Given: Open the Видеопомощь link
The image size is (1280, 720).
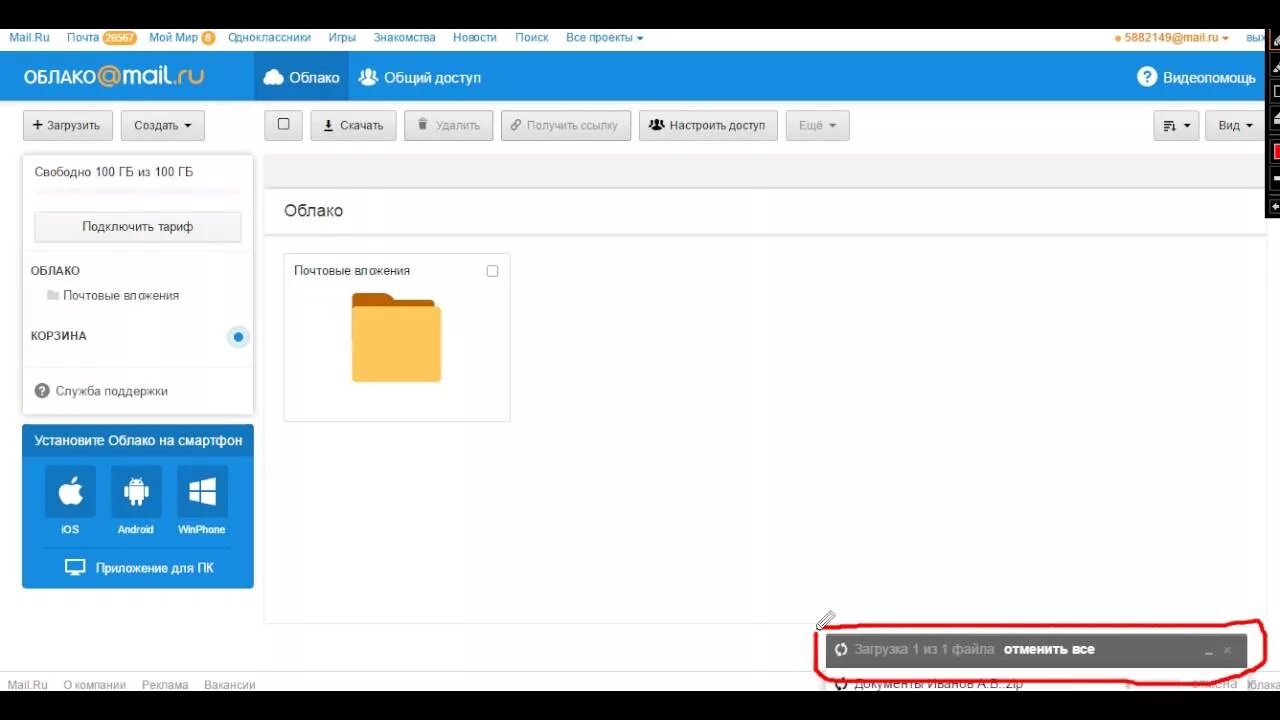Looking at the screenshot, I should [1209, 77].
